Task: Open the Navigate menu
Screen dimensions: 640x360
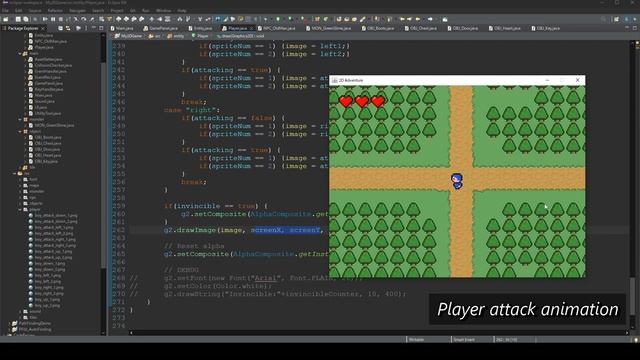Action: point(77,11)
